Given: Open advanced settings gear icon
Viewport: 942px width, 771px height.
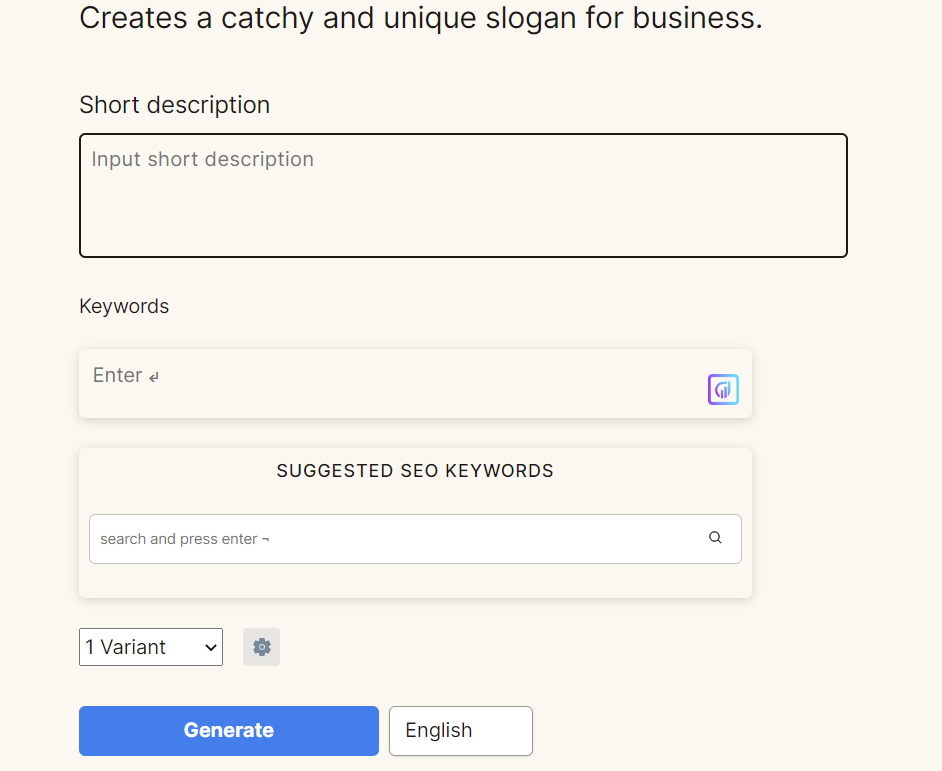Looking at the screenshot, I should pyautogui.click(x=261, y=647).
